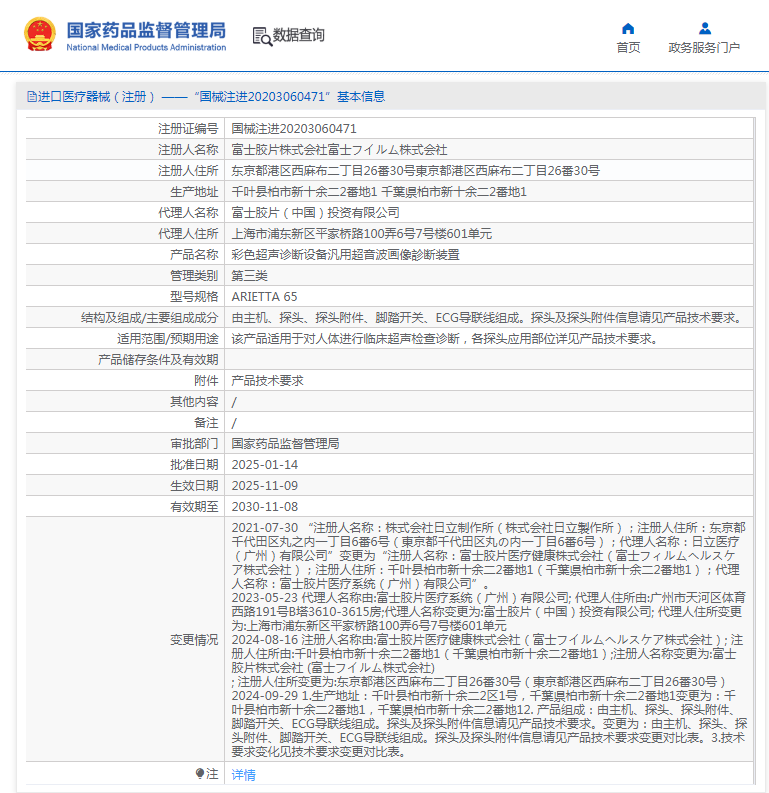
Task: Open the 详情 link in the 注 row
Action: (244, 775)
